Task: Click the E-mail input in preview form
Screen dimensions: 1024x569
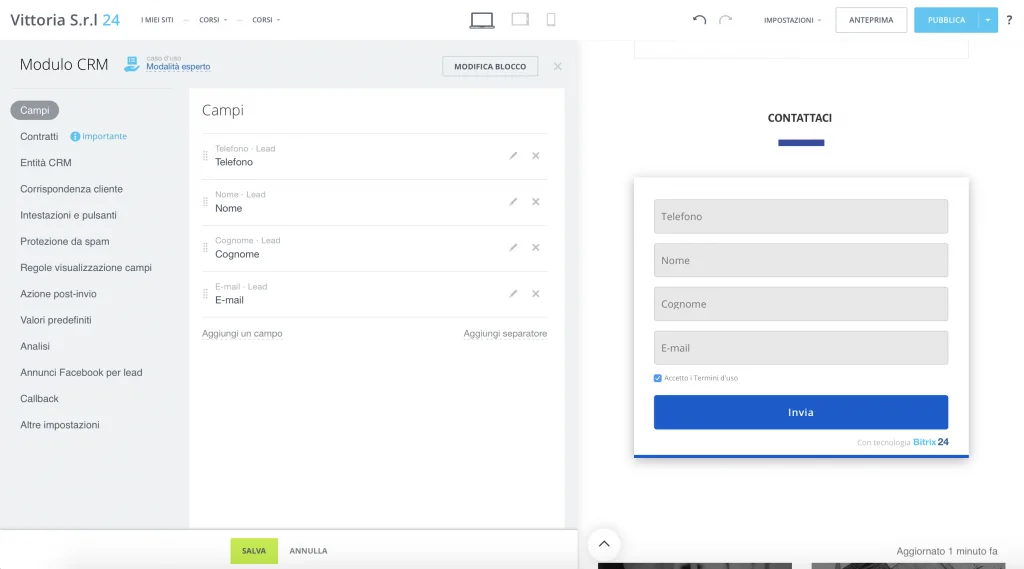Action: tap(801, 348)
